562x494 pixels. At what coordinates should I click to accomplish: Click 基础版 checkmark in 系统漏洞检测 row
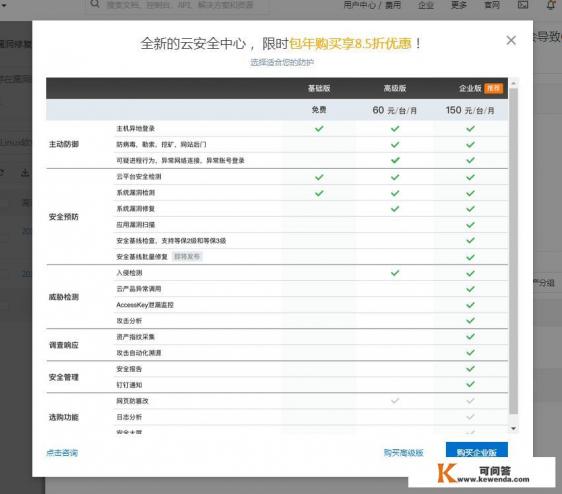[x=319, y=193]
